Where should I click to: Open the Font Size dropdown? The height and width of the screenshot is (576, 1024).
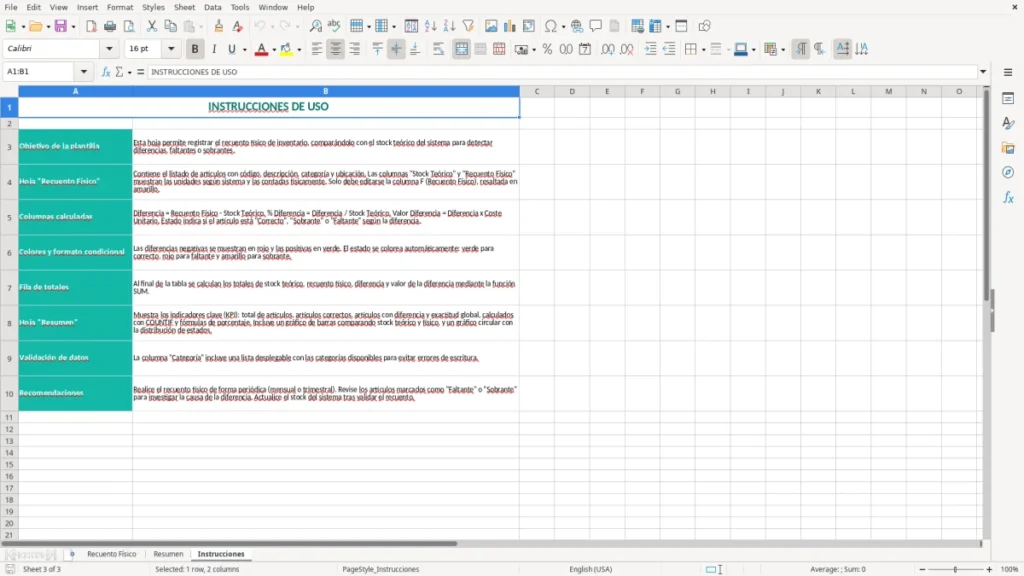tap(171, 48)
